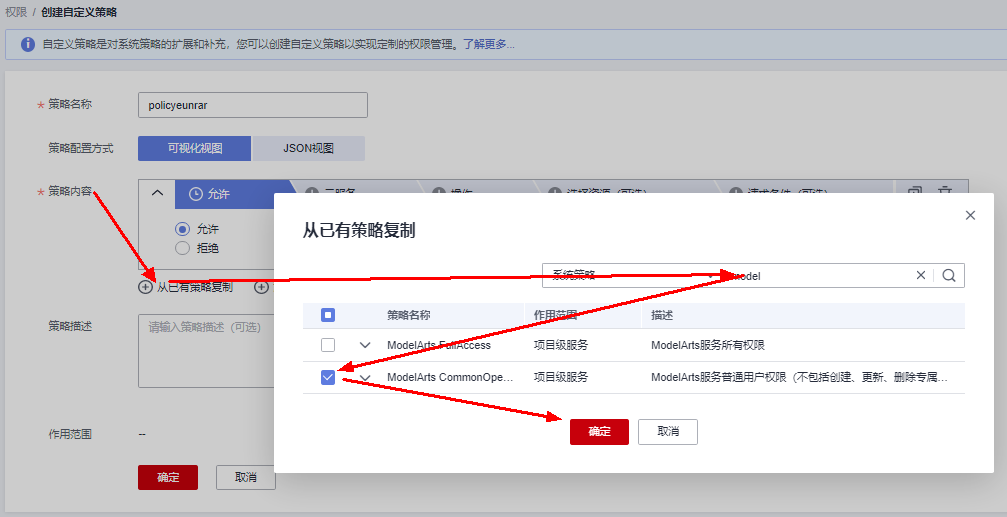Click 确定 in the dialog

coord(599,432)
